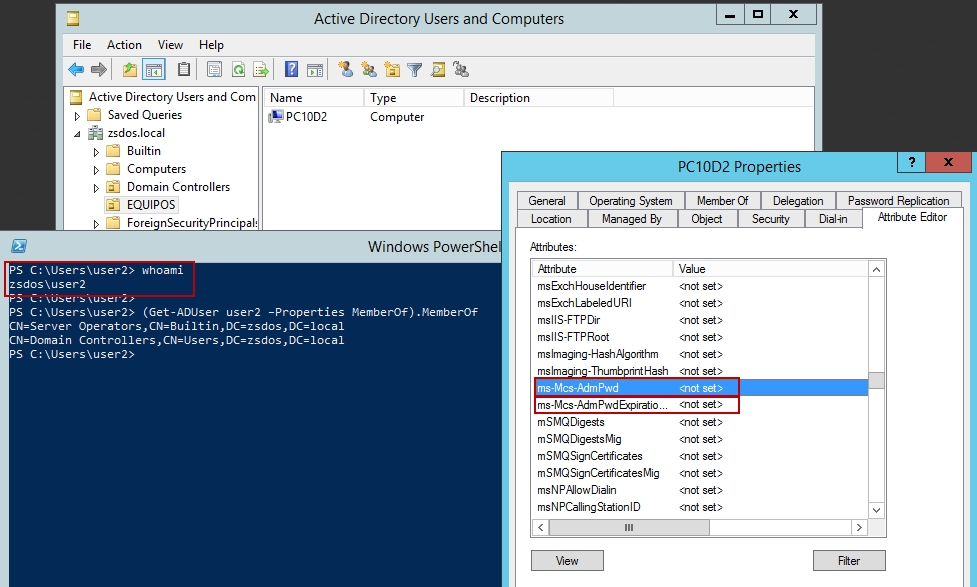Sort by the Type column header
This screenshot has width=977, height=587.
tap(414, 98)
